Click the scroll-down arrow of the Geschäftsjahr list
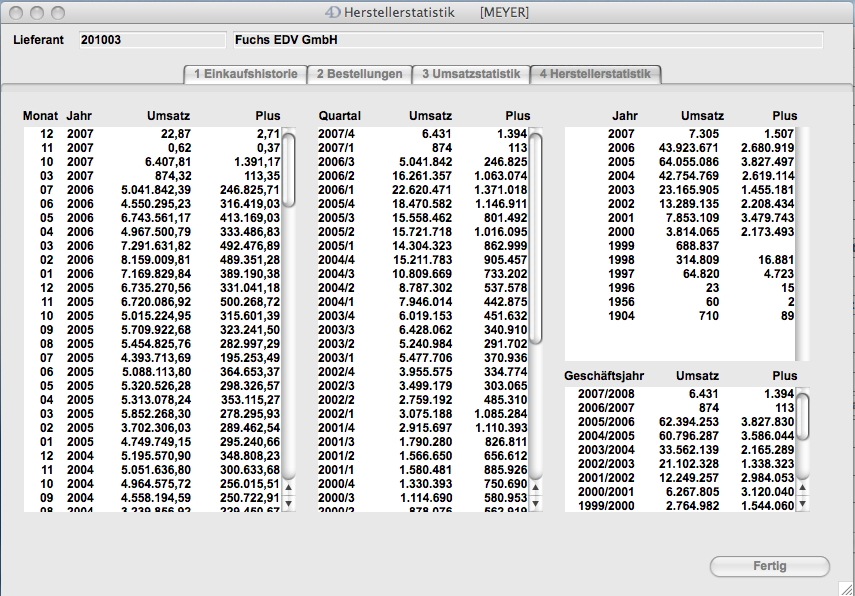Screen dimensions: 855x596 (802, 503)
